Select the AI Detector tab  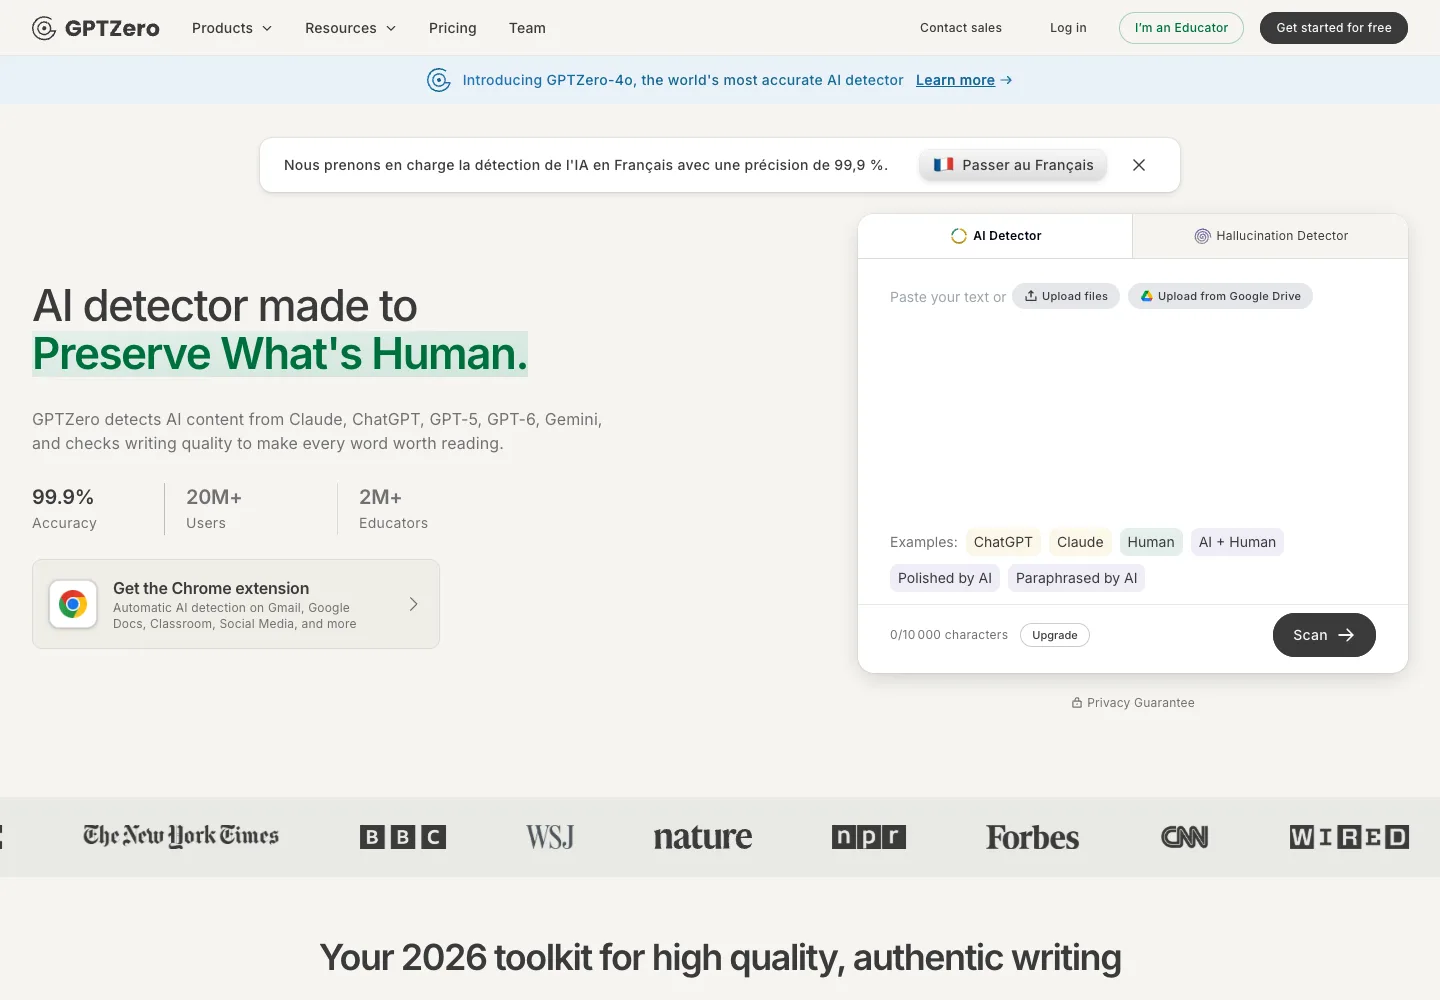click(x=995, y=236)
